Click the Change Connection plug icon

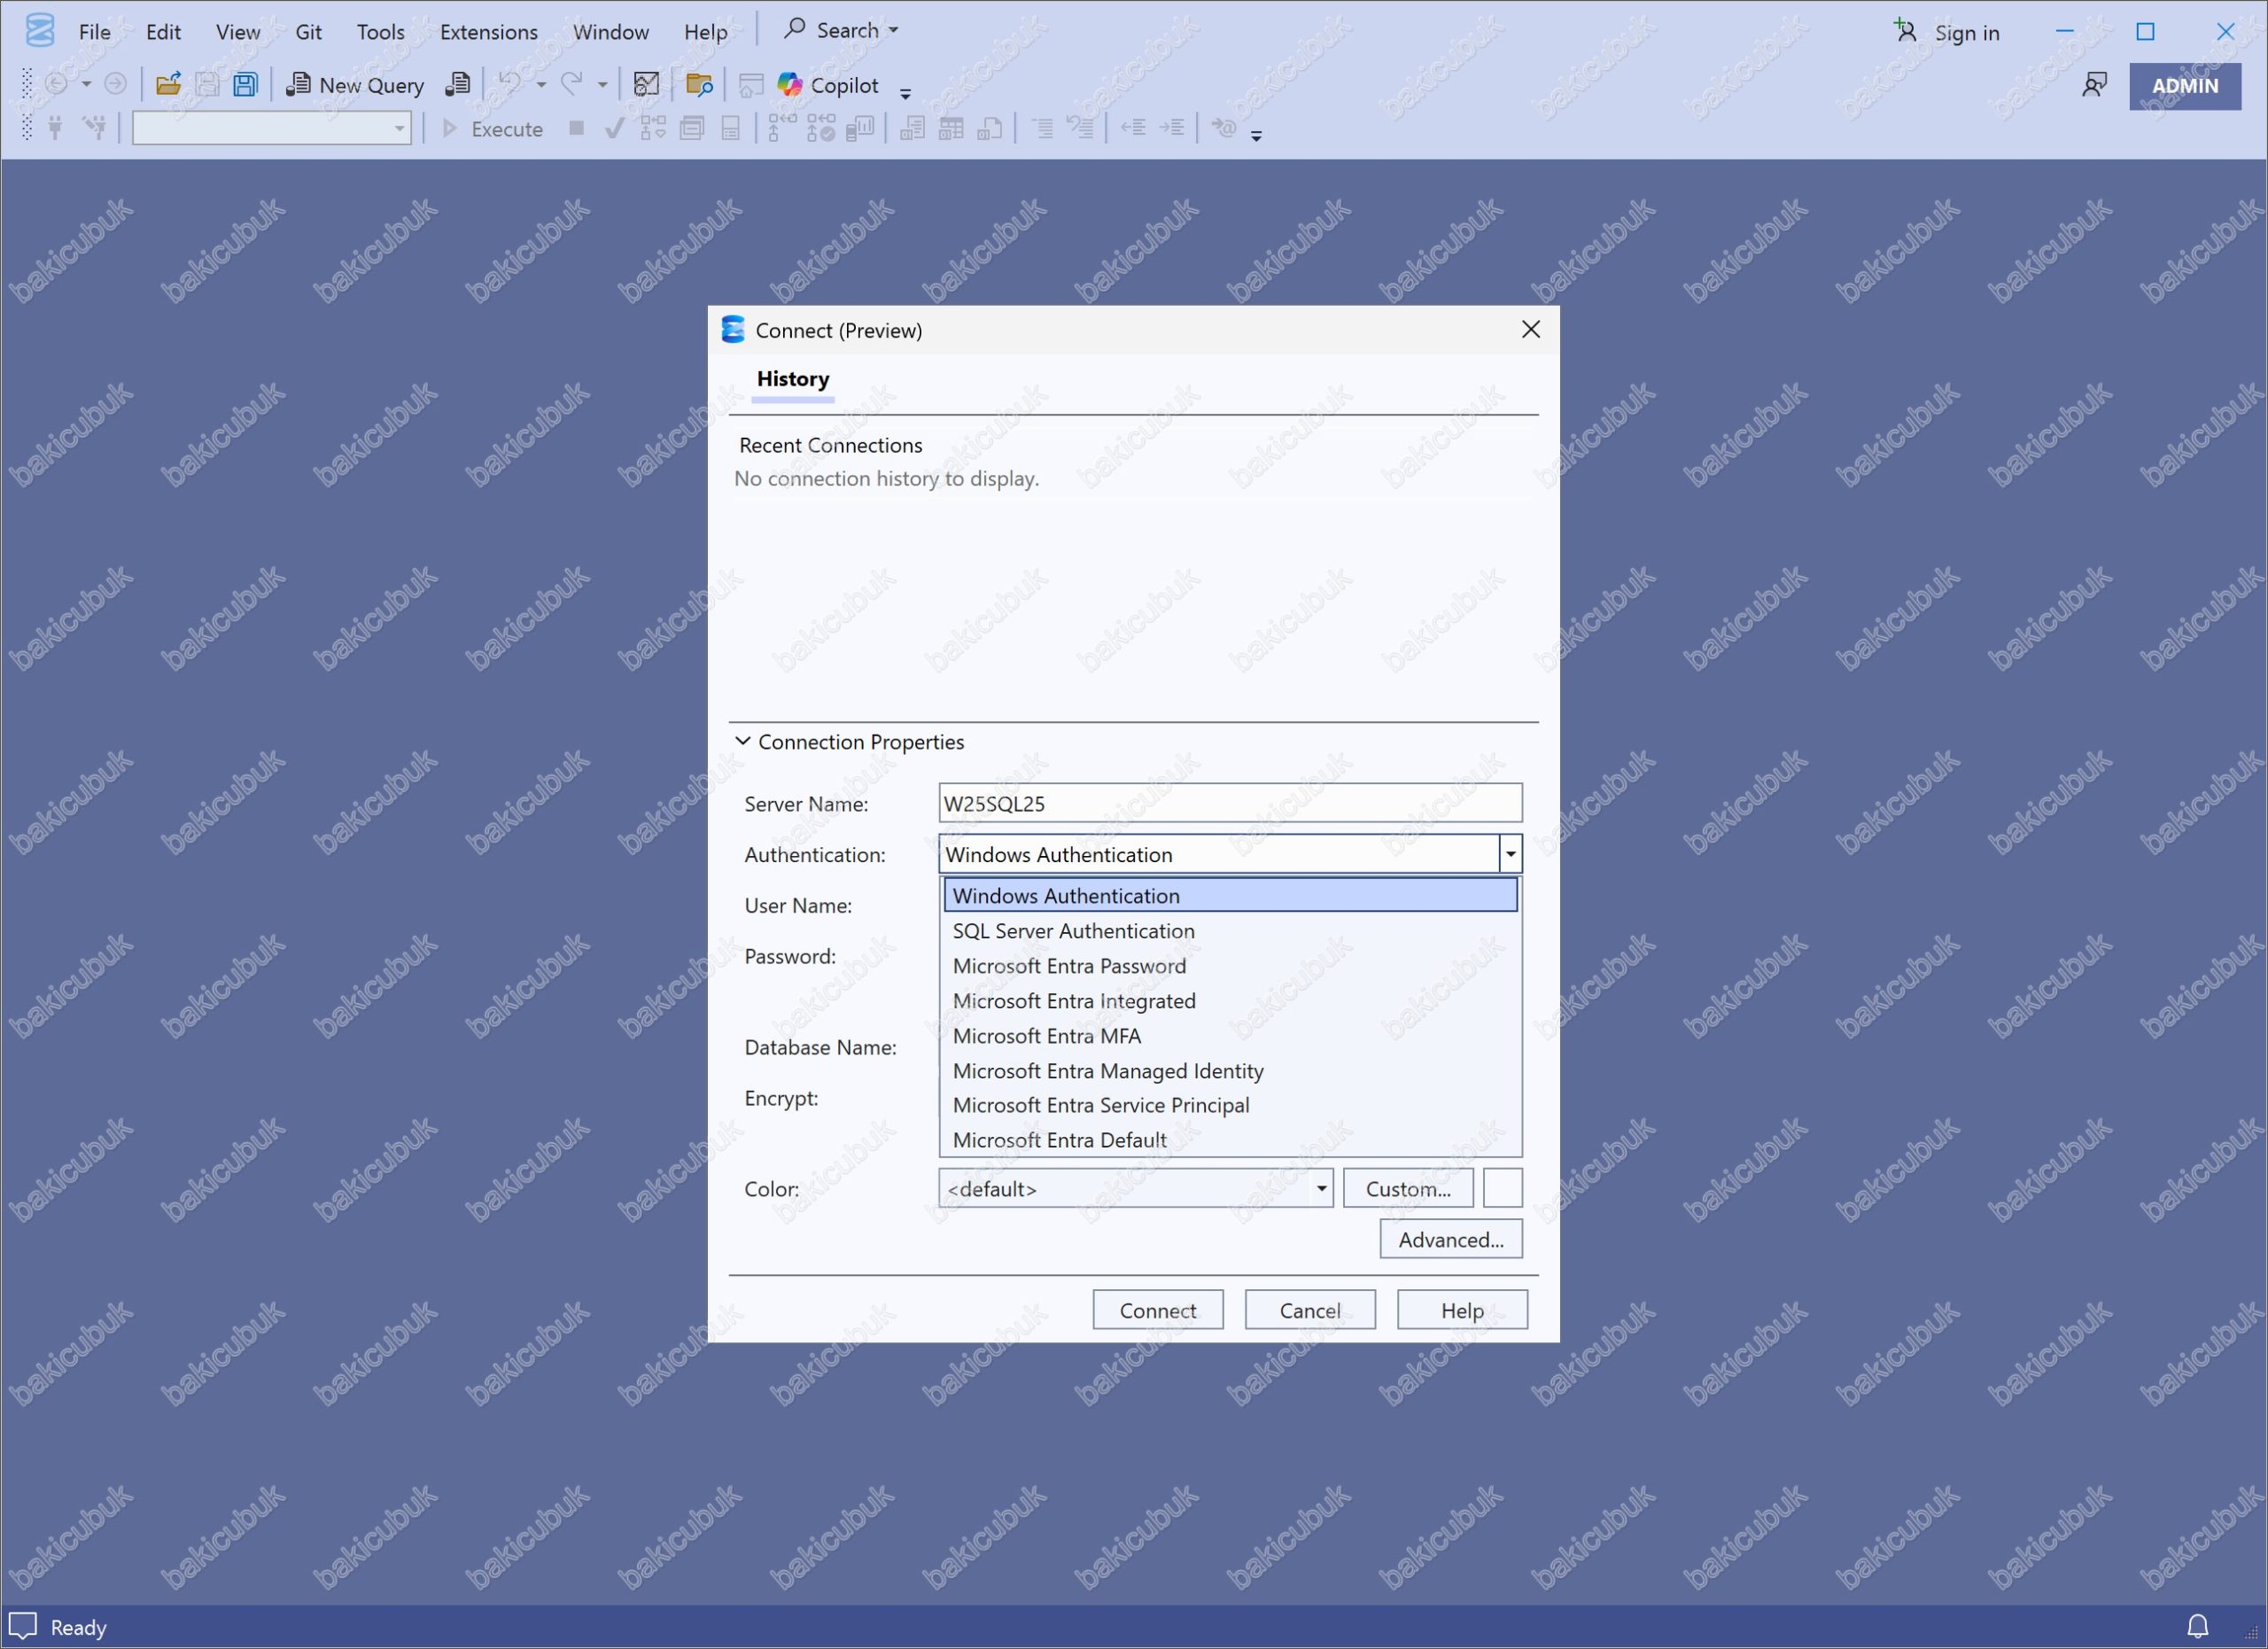tap(94, 128)
